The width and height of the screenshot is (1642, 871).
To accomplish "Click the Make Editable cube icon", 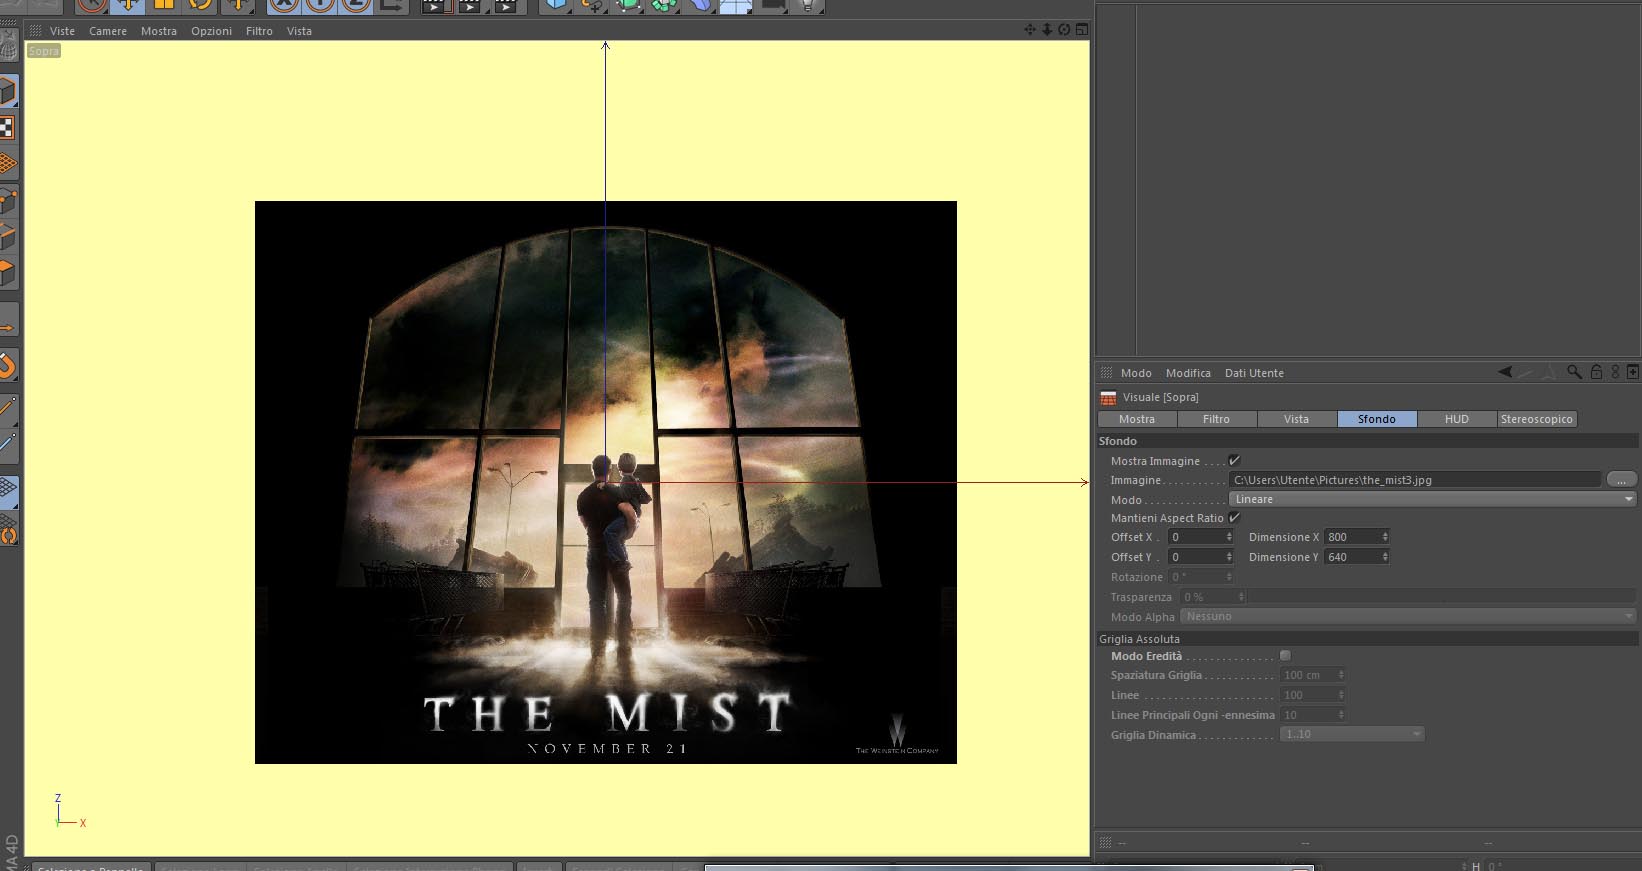I will pyautogui.click(x=8, y=92).
